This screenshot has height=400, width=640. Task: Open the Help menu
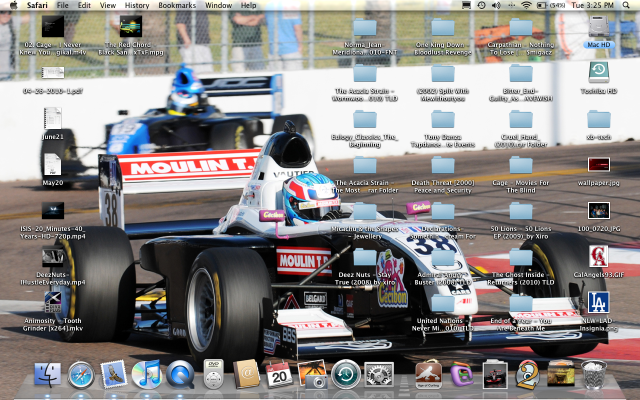coord(249,5)
